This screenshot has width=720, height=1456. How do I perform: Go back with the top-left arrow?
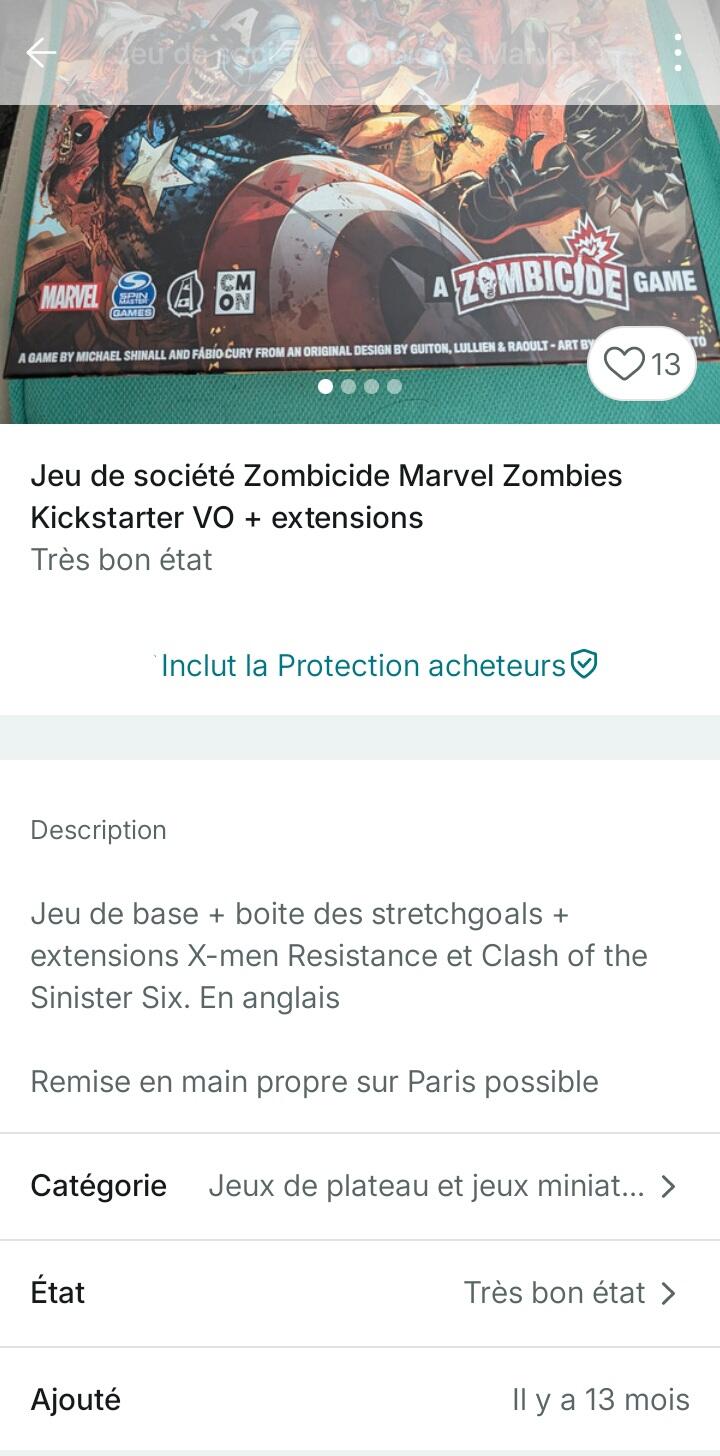[41, 53]
